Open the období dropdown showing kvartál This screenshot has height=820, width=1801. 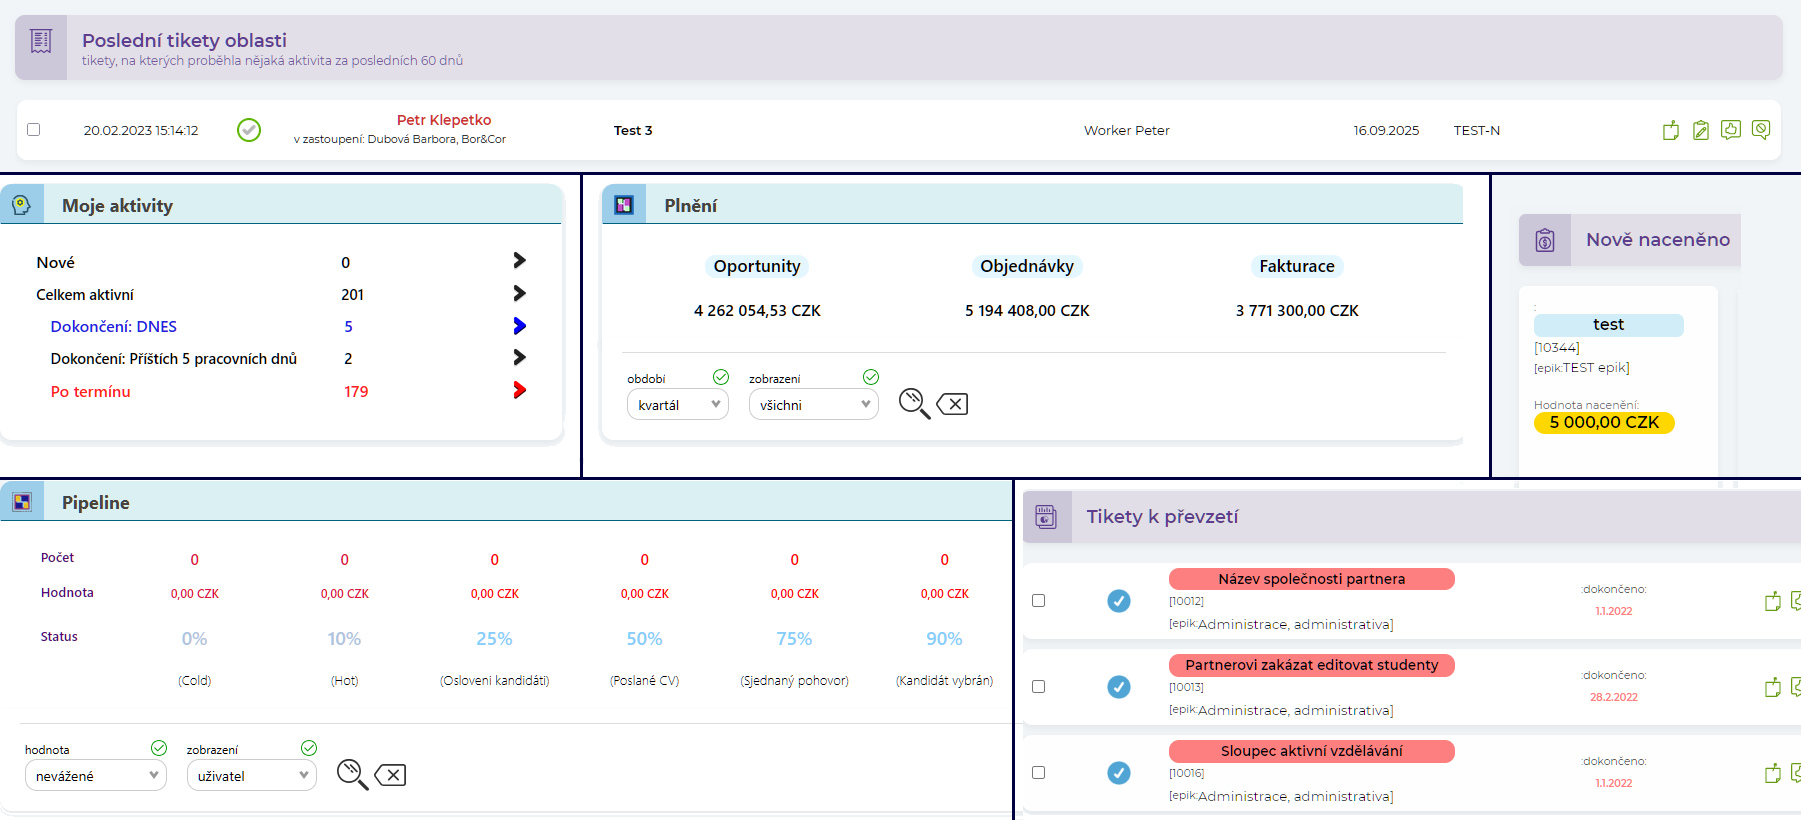coord(677,405)
